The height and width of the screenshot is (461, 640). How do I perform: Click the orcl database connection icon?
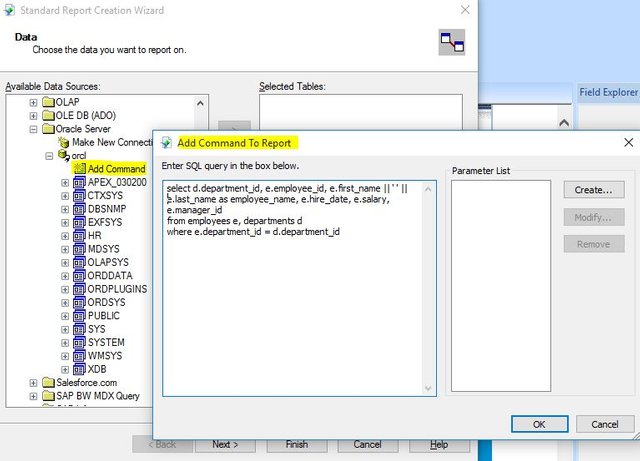[x=64, y=155]
